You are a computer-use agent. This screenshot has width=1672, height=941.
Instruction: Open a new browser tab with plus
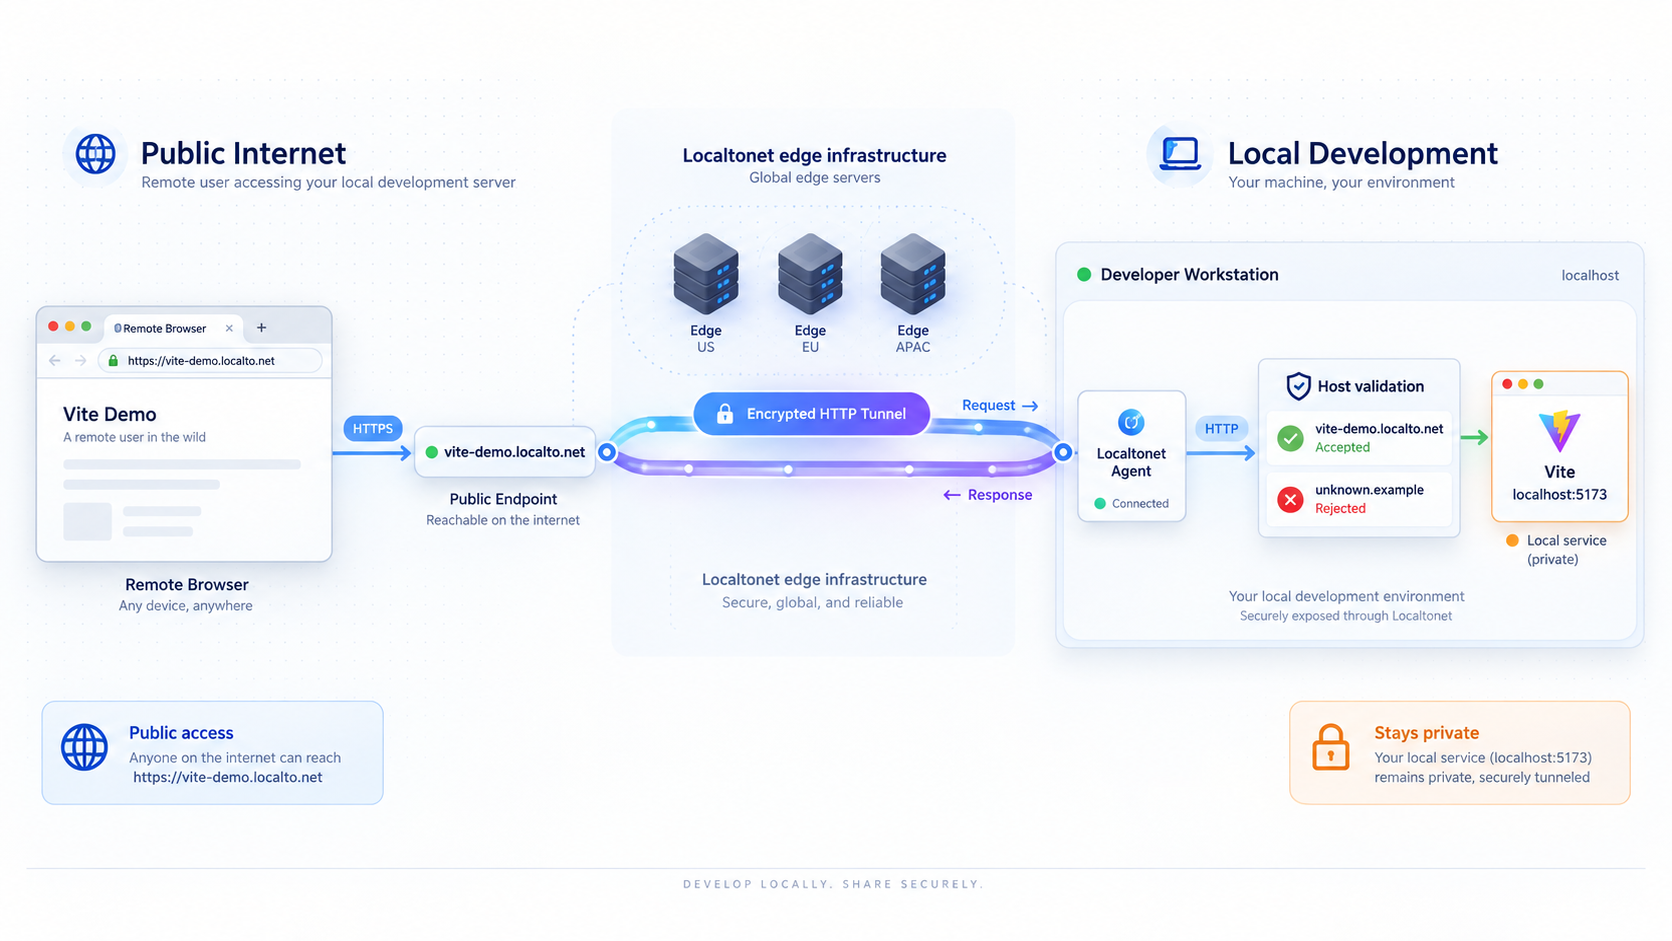[x=261, y=328]
